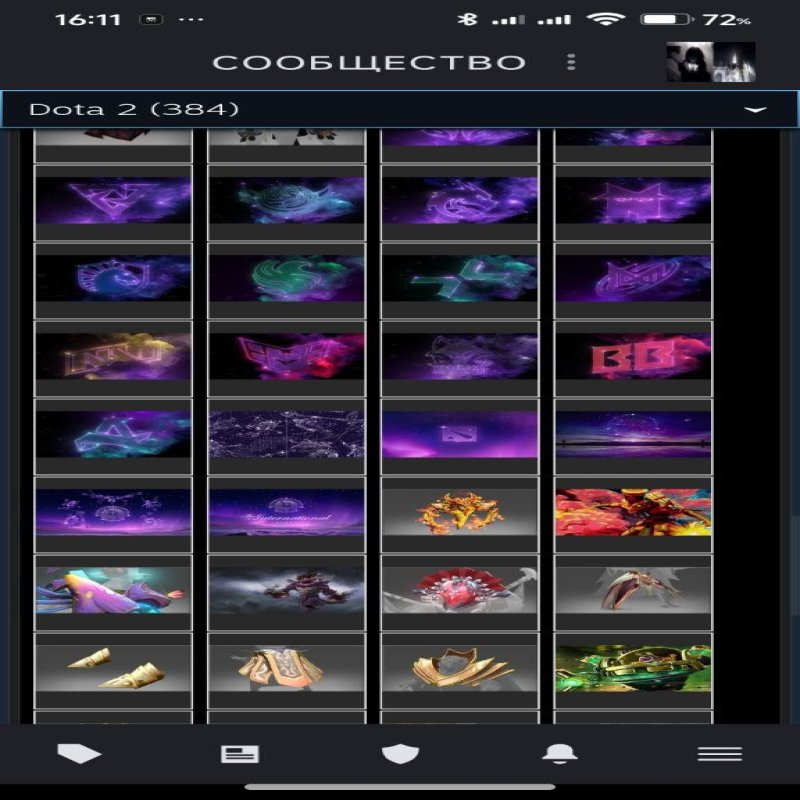Click the white arrow on Dota 2 dropdown

[755, 110]
